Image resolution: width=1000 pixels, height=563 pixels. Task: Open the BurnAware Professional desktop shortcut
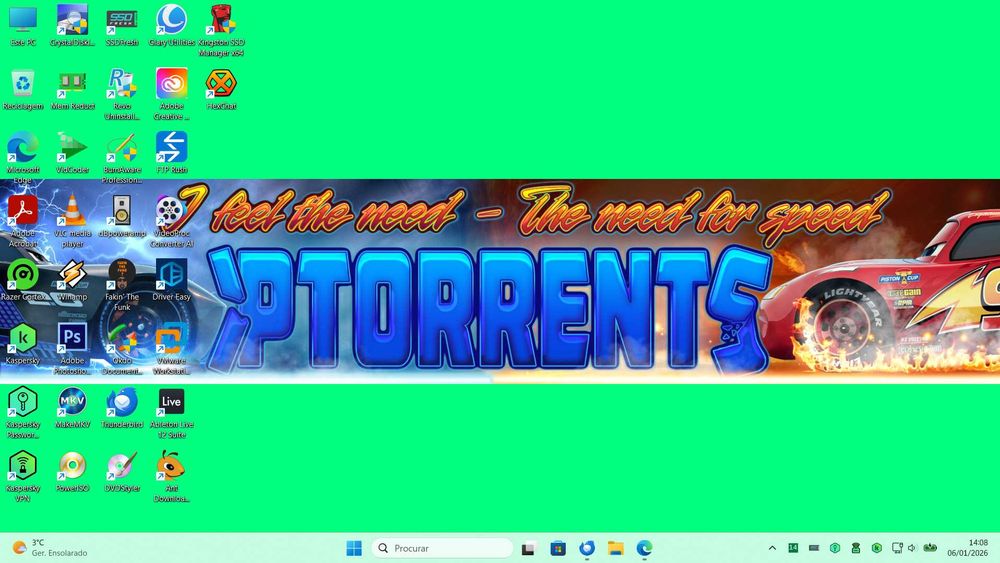(x=122, y=158)
